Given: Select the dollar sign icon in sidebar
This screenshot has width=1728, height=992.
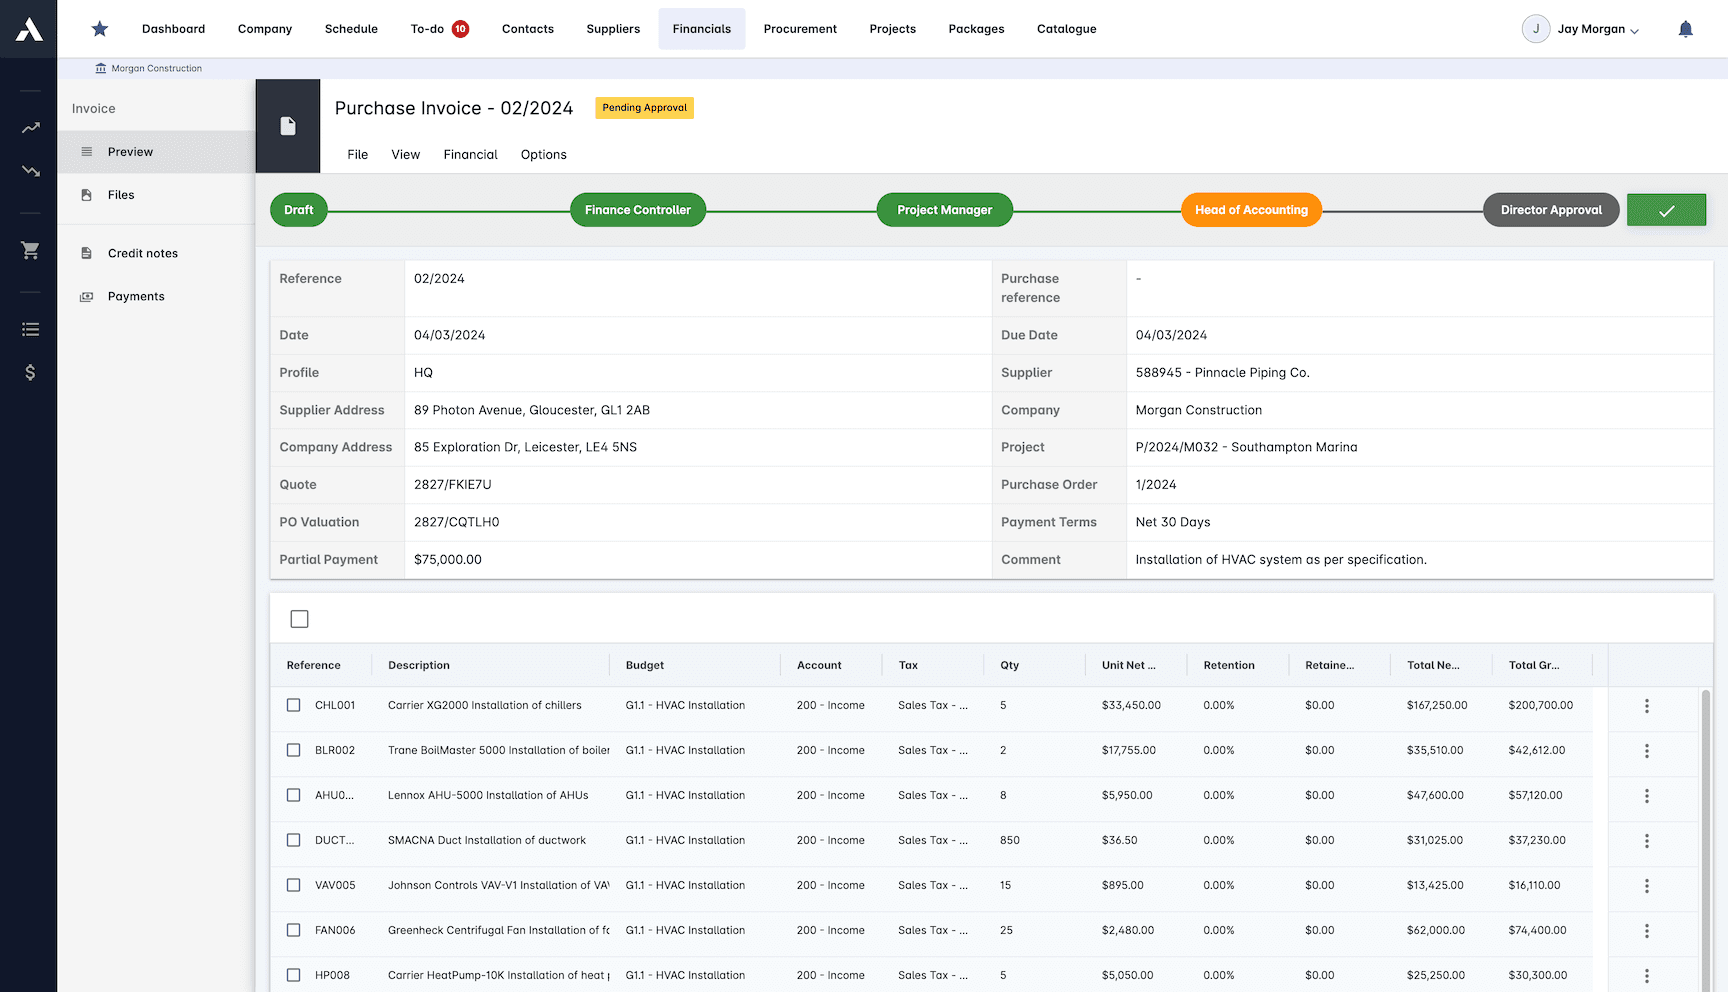Looking at the screenshot, I should click(x=29, y=372).
